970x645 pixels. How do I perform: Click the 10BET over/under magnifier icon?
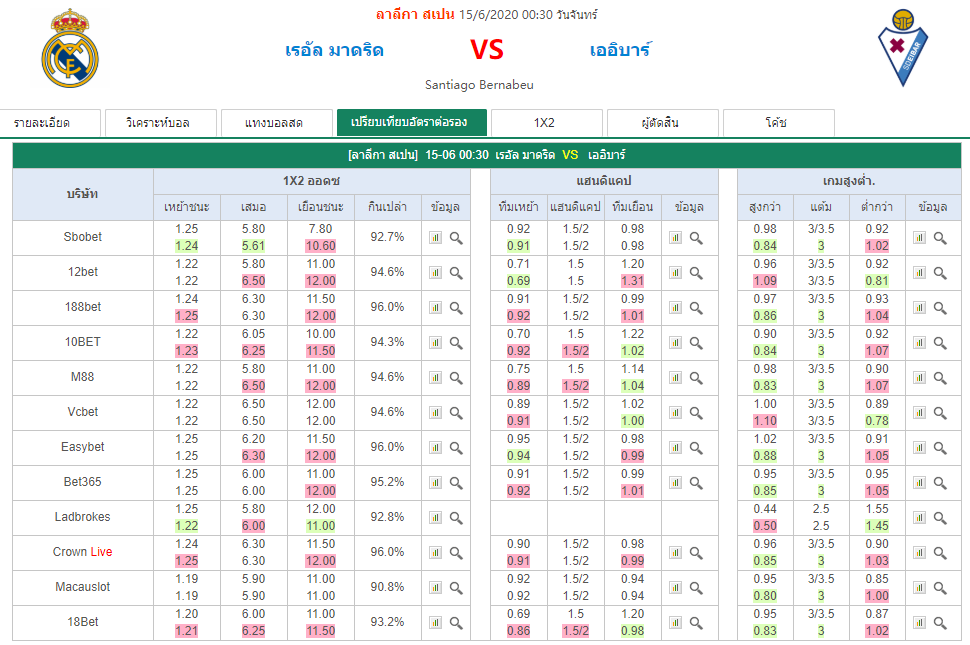point(940,343)
